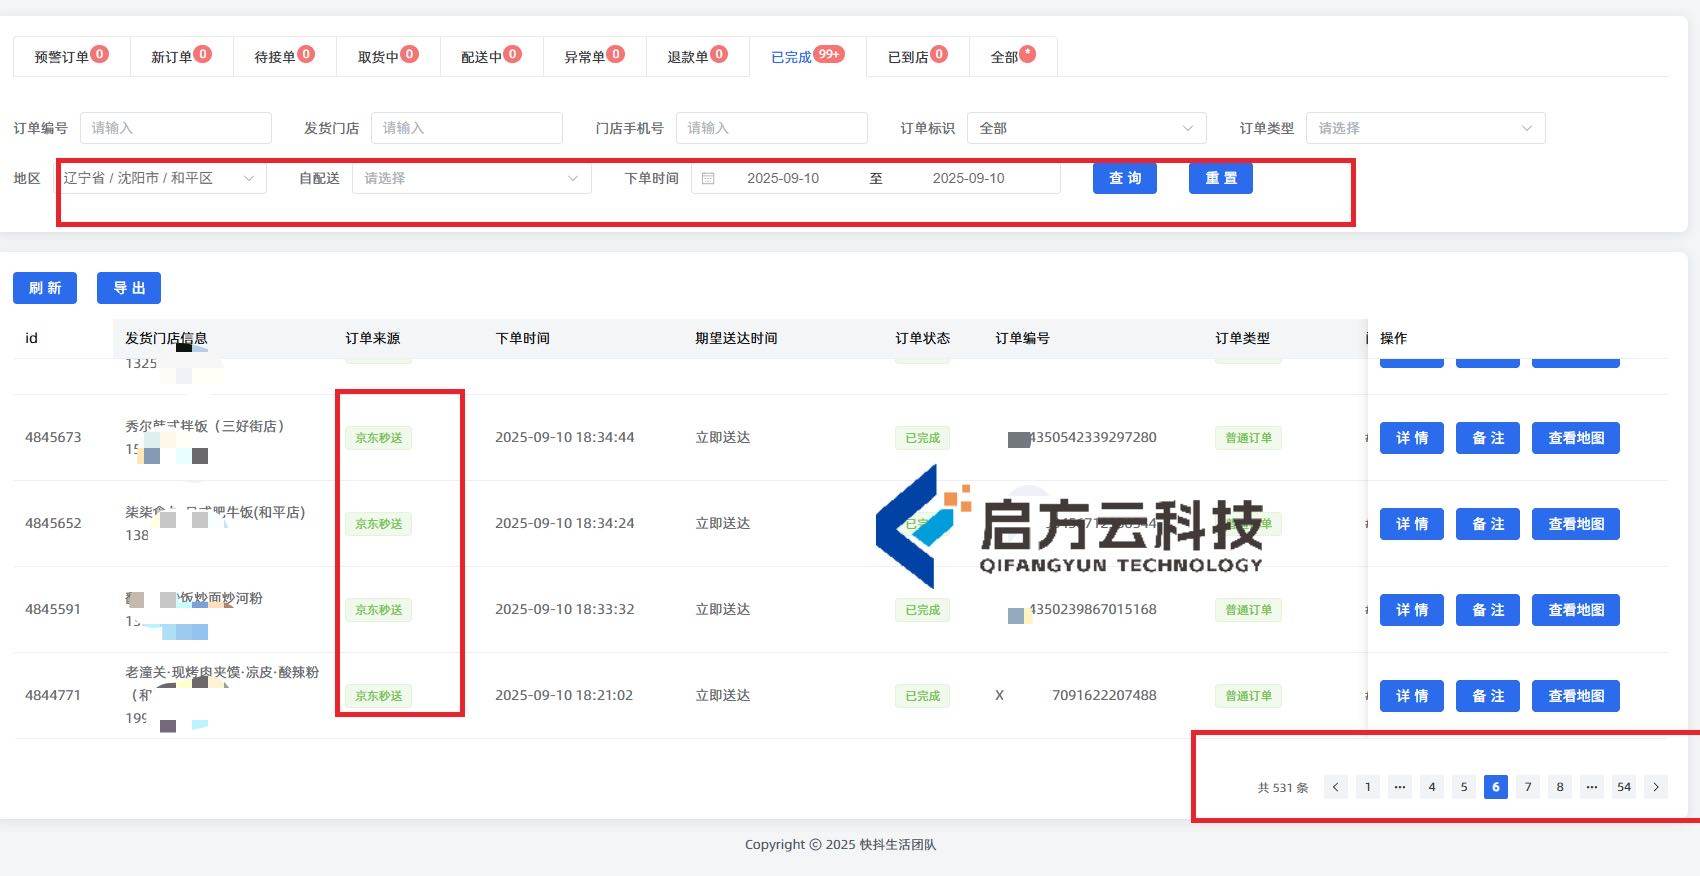1700x876 pixels.
Task: Click the 已完成 status for order 4845673
Action: click(x=922, y=438)
